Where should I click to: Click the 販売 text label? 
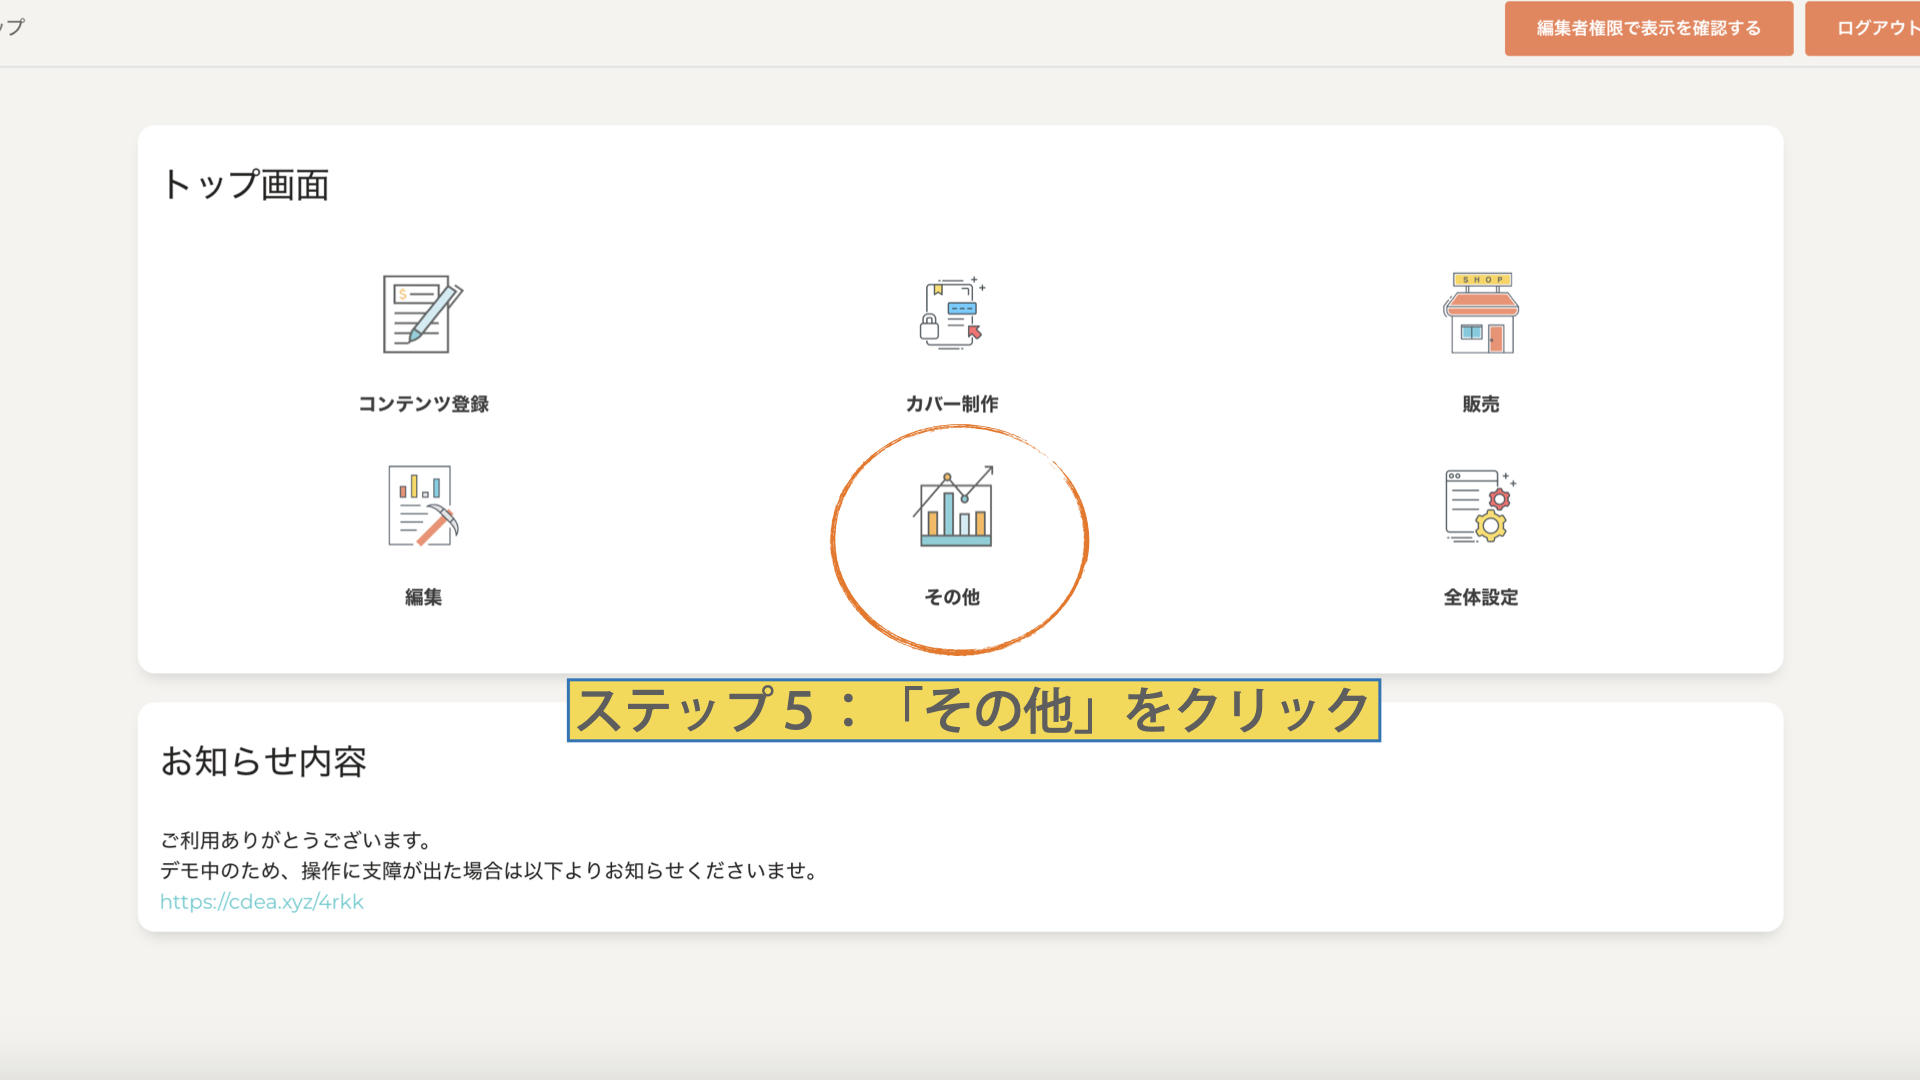coord(1480,404)
